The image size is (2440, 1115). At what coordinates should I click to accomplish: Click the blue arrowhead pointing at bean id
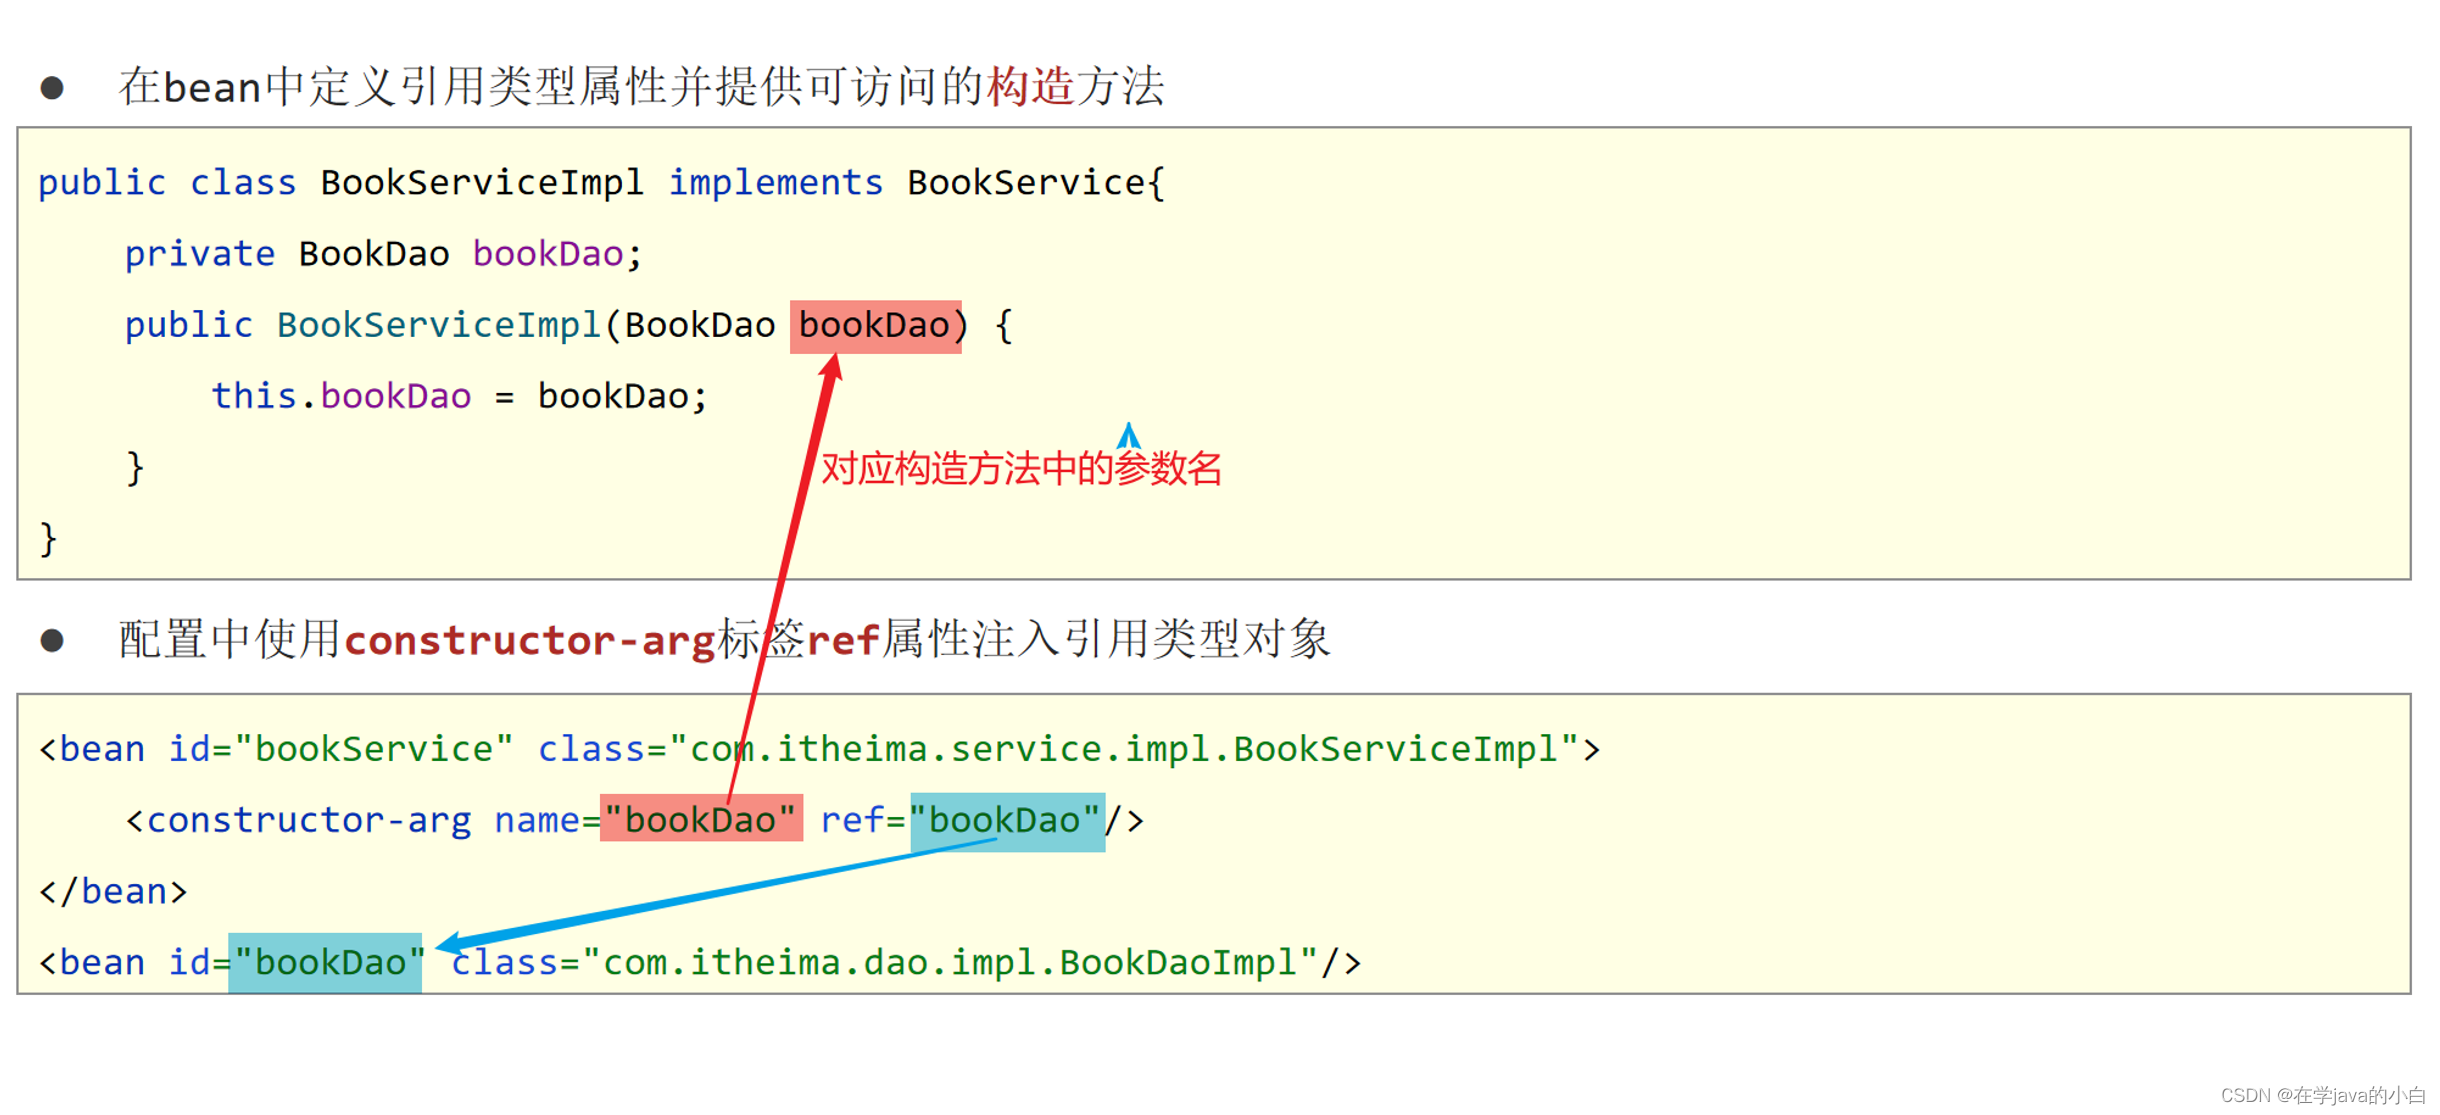(x=450, y=943)
